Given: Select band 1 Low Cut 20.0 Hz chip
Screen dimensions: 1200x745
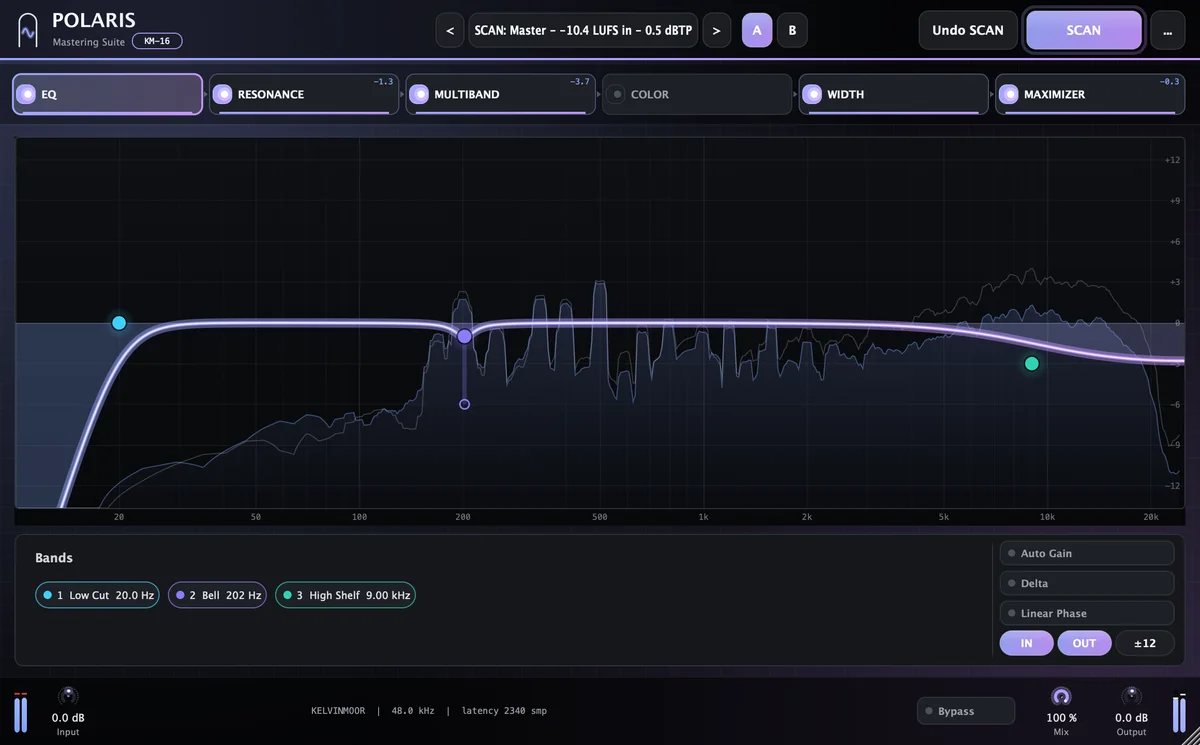Looking at the screenshot, I should 97,595.
